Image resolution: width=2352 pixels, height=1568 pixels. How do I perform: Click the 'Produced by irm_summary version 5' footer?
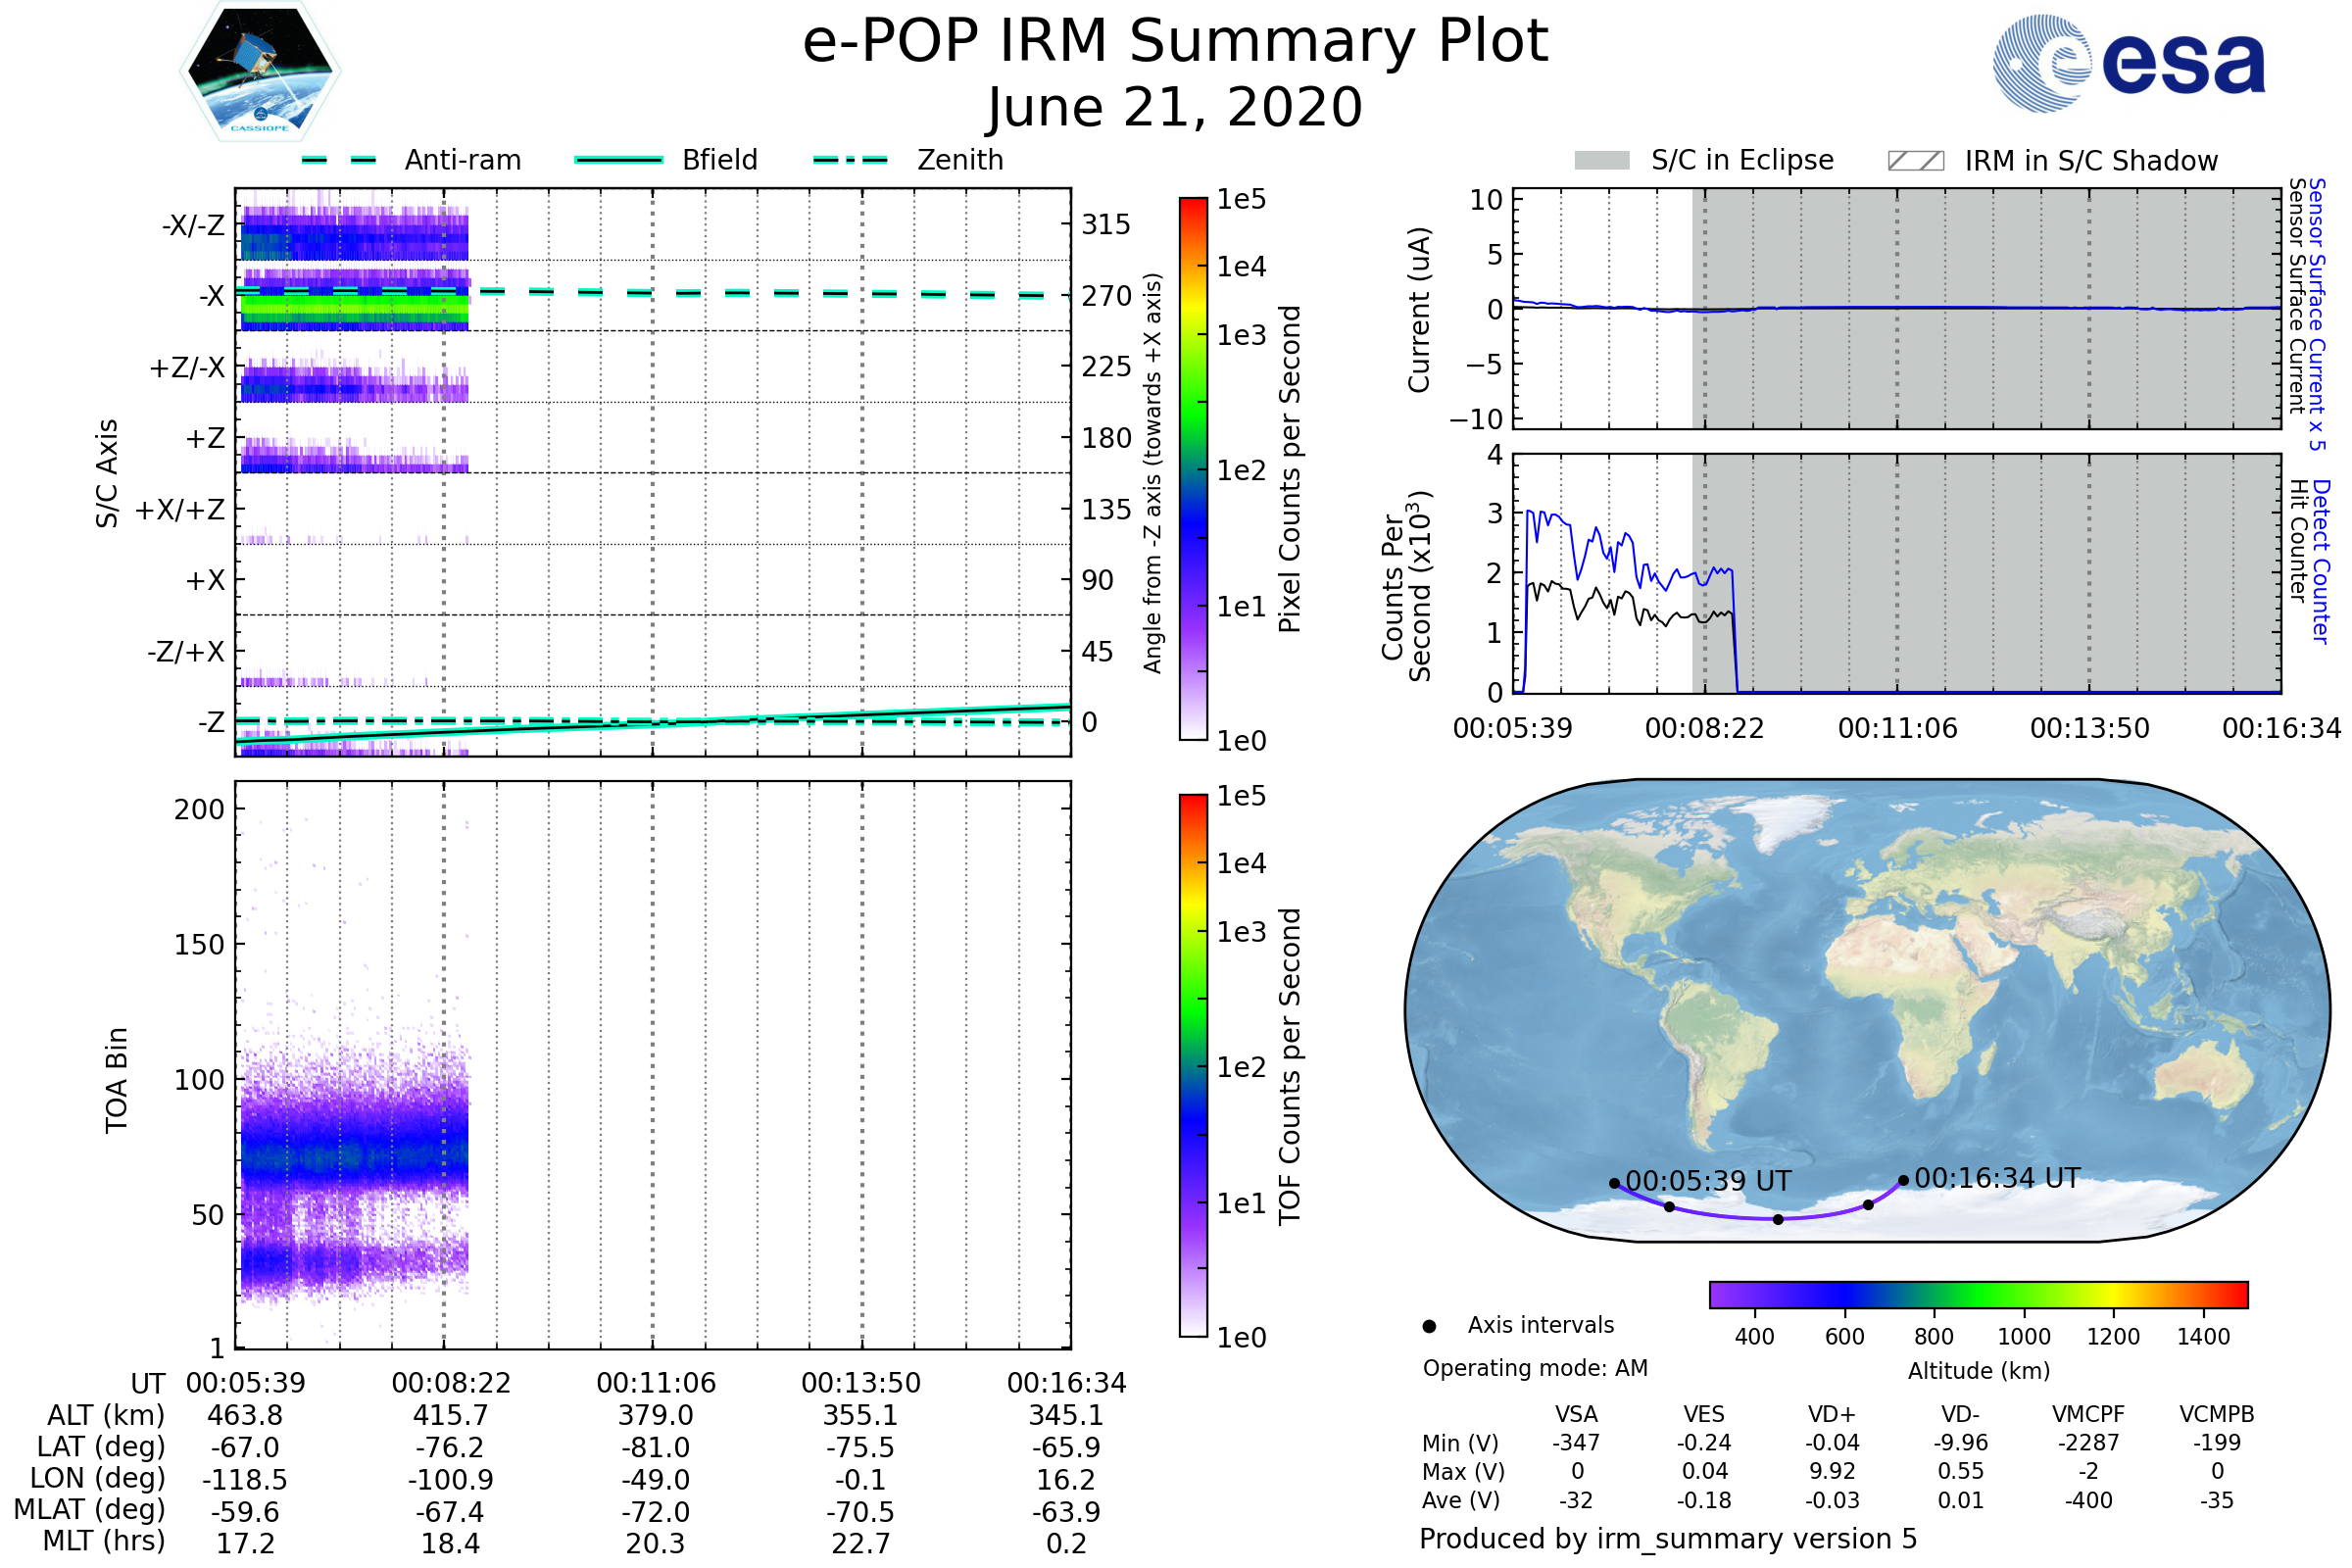1668,1539
